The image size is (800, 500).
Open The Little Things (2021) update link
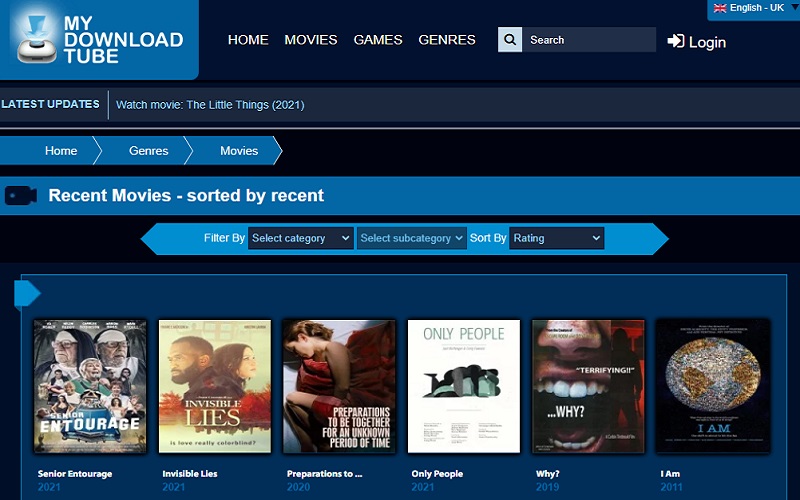(210, 105)
